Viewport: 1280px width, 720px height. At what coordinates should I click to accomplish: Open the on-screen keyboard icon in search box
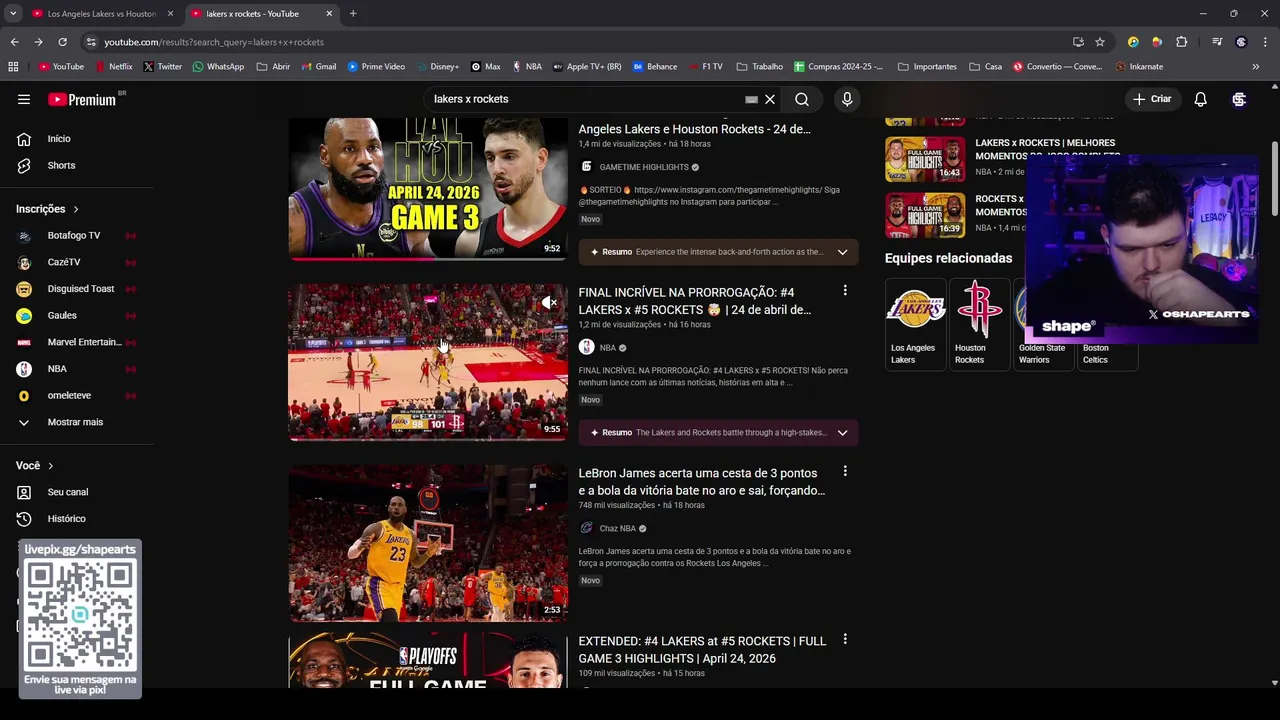pos(751,99)
